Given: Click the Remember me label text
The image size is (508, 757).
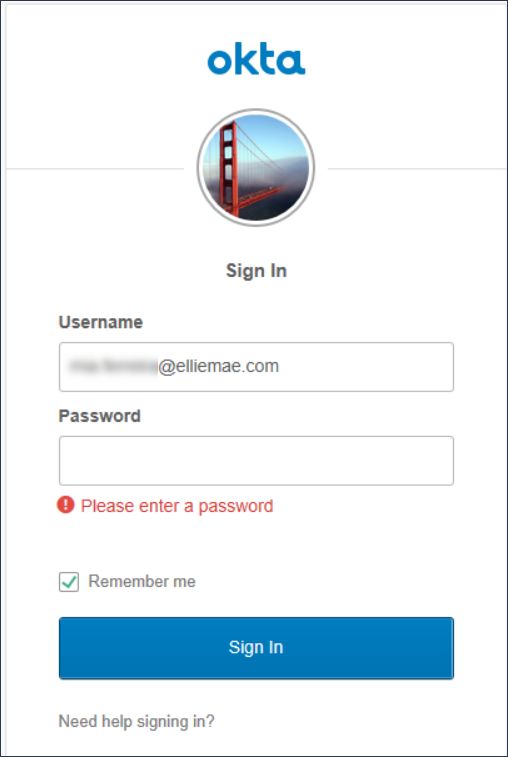Looking at the screenshot, I should pos(142,581).
